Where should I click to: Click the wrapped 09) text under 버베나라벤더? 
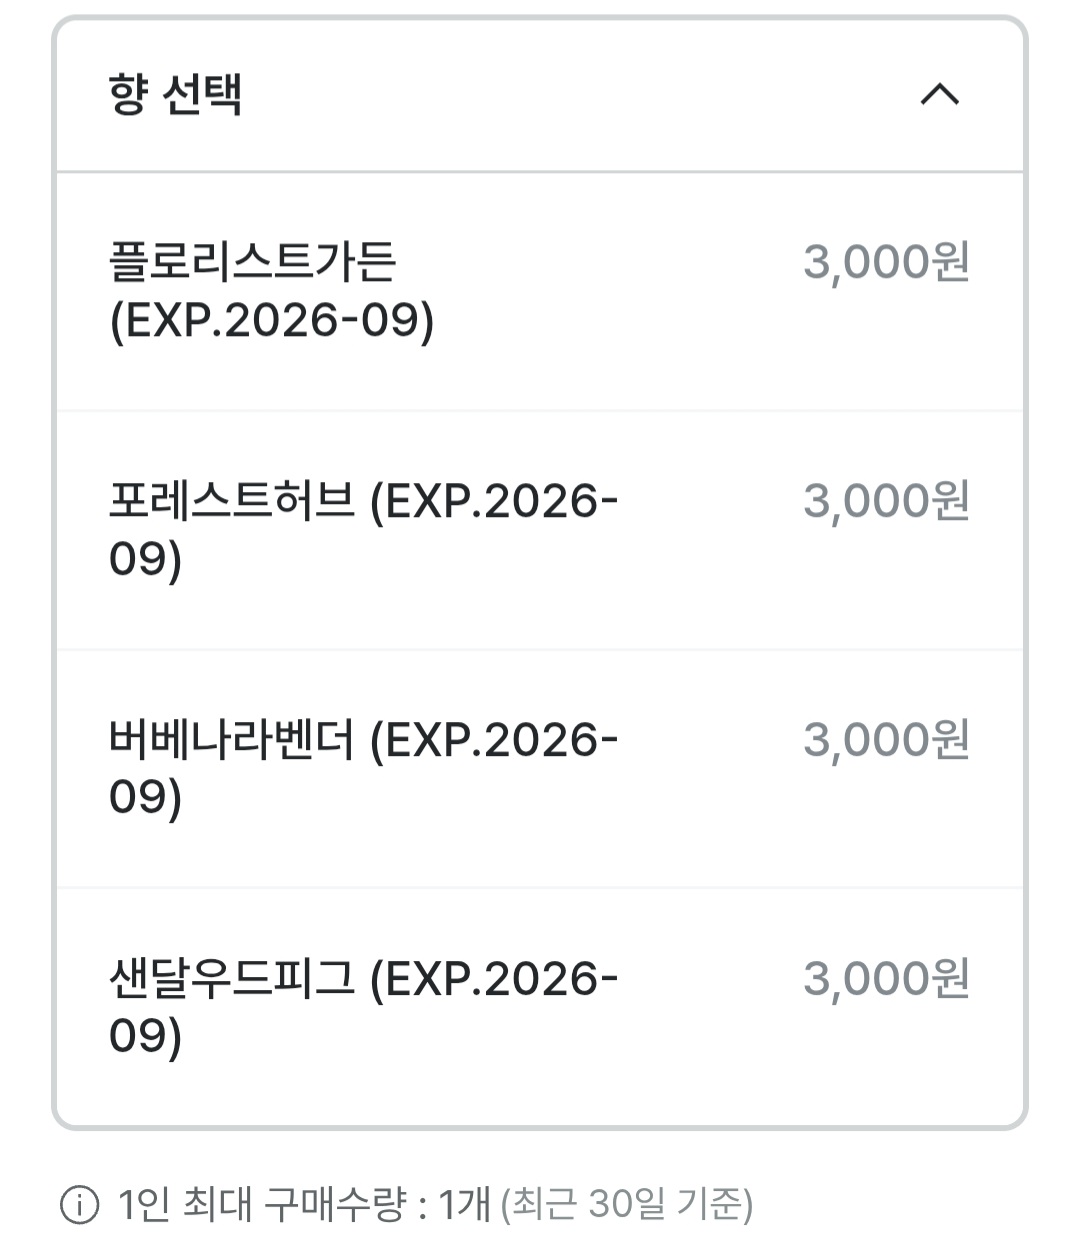145,798
